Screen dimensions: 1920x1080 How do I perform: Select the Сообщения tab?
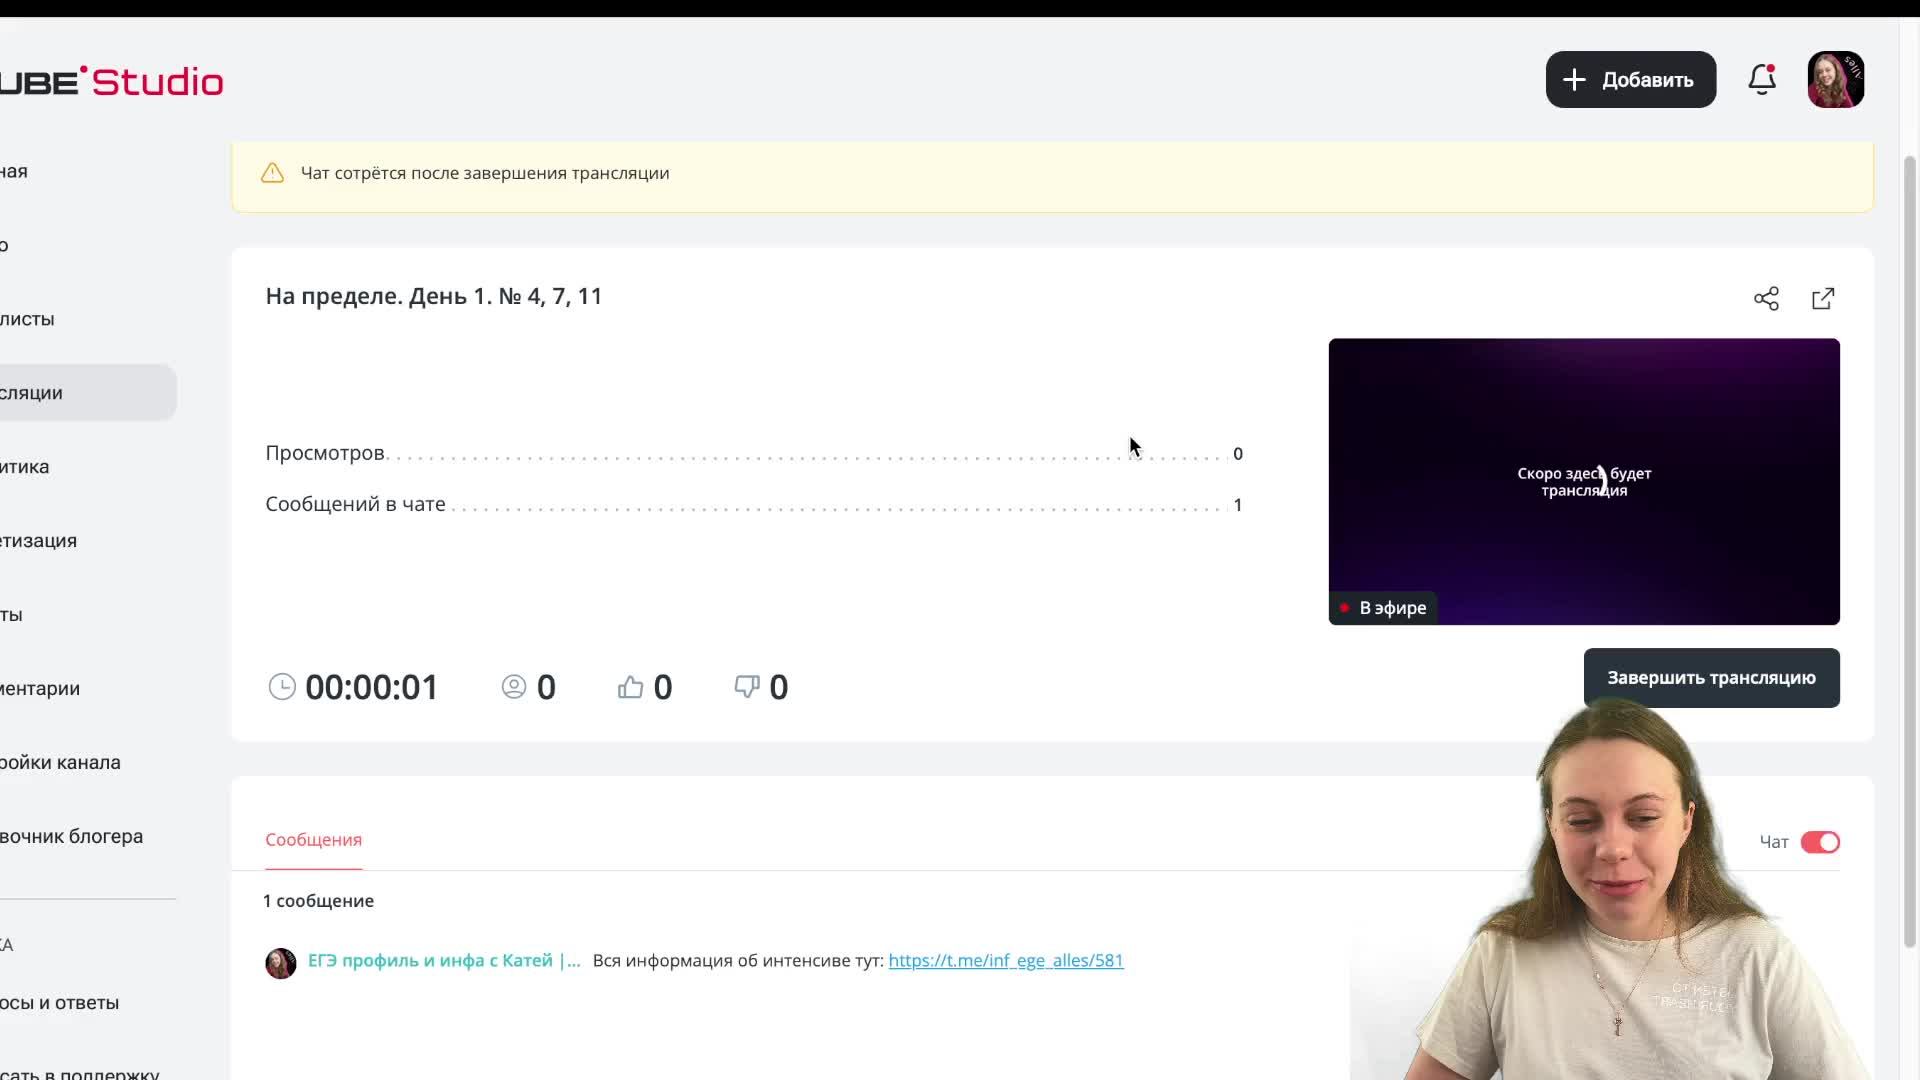coord(313,840)
